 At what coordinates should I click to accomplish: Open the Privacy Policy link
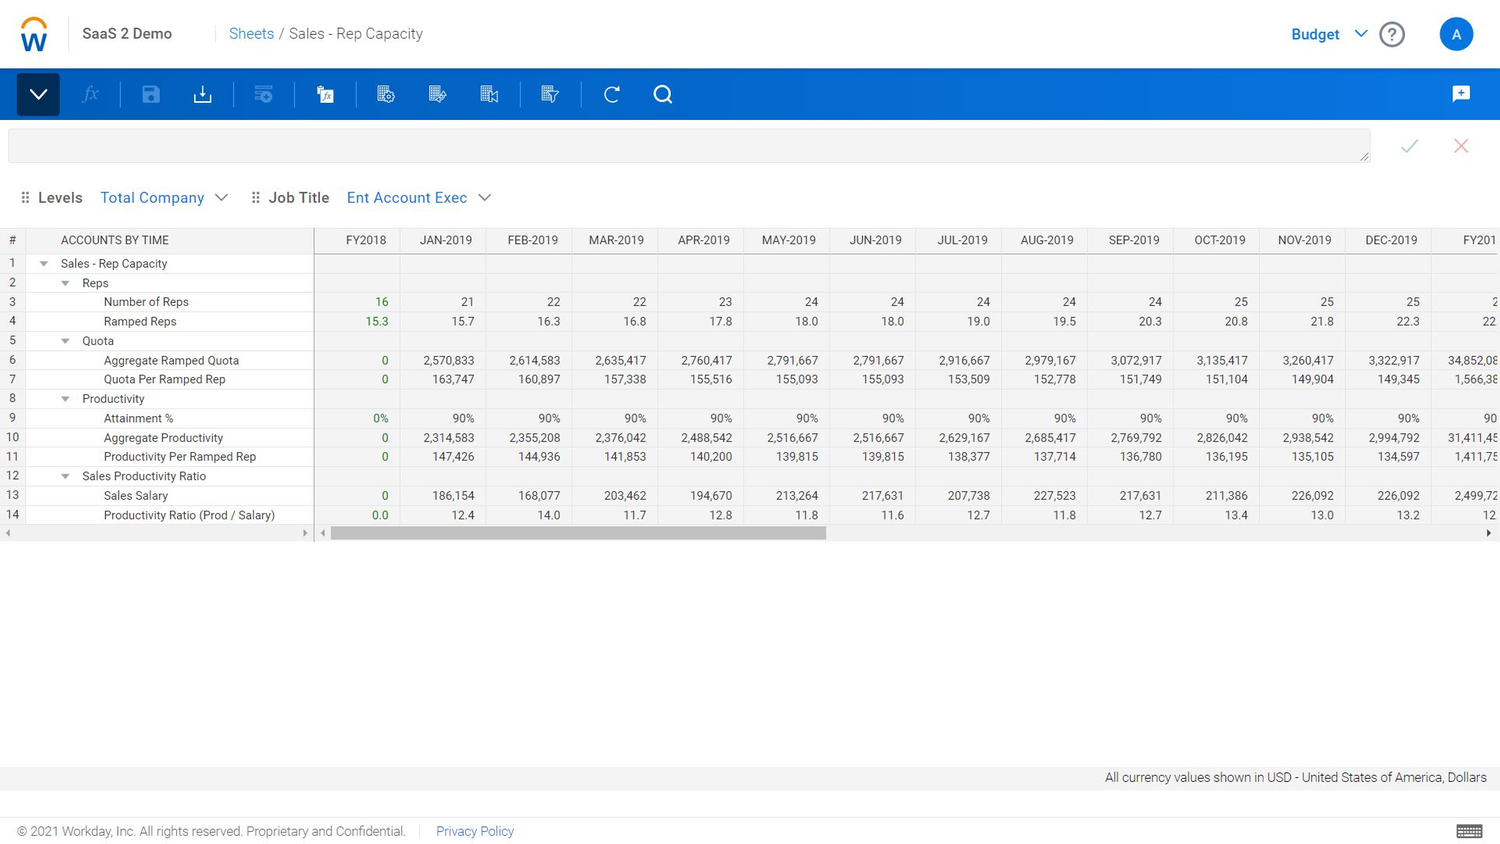tap(474, 831)
